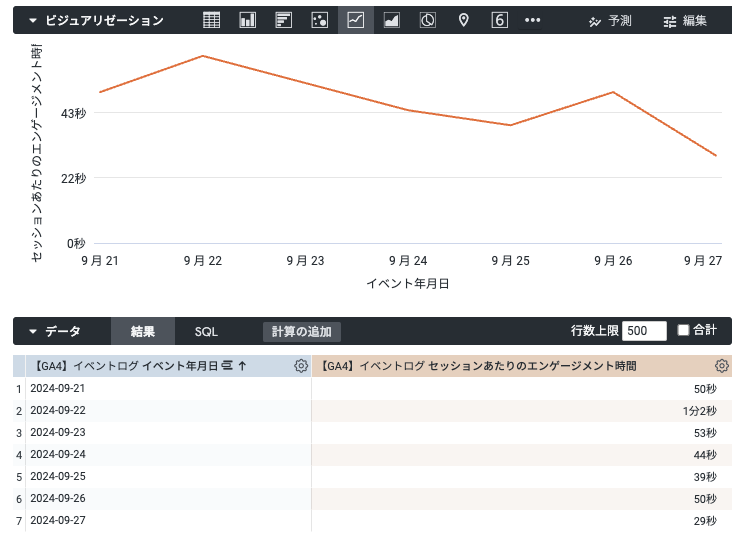The height and width of the screenshot is (554, 738).
Task: Choose the map visualization icon
Action: coord(463,20)
